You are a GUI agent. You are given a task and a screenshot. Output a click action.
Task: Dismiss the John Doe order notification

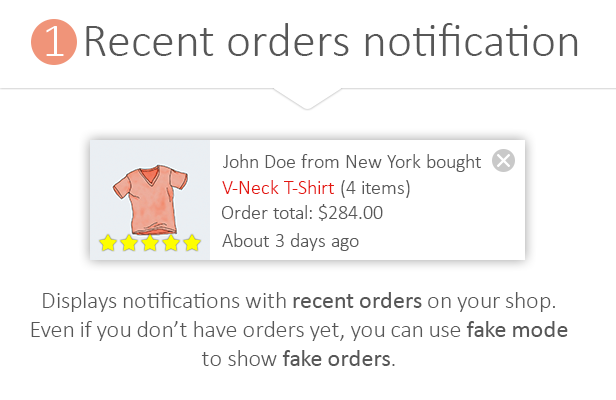coord(503,160)
